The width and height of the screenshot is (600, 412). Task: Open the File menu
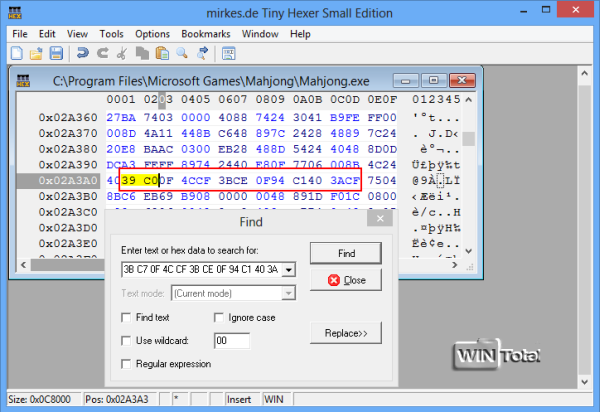(x=20, y=34)
